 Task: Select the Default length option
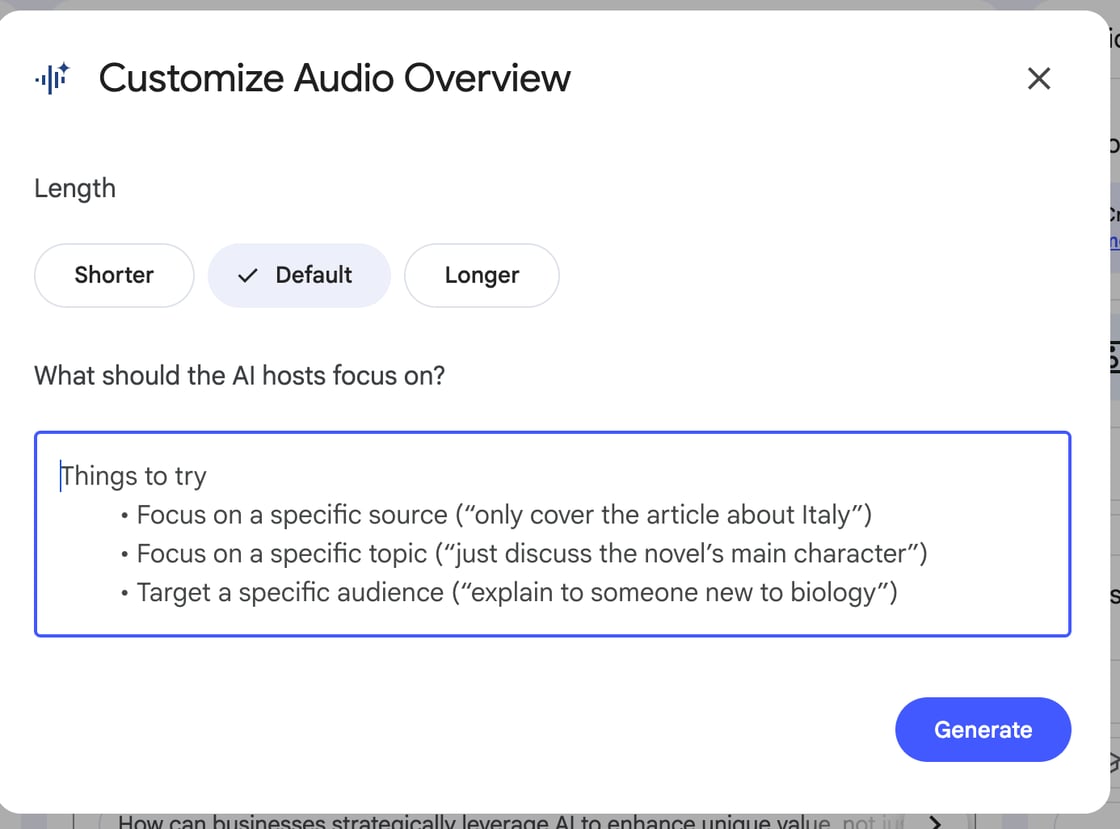pos(300,274)
